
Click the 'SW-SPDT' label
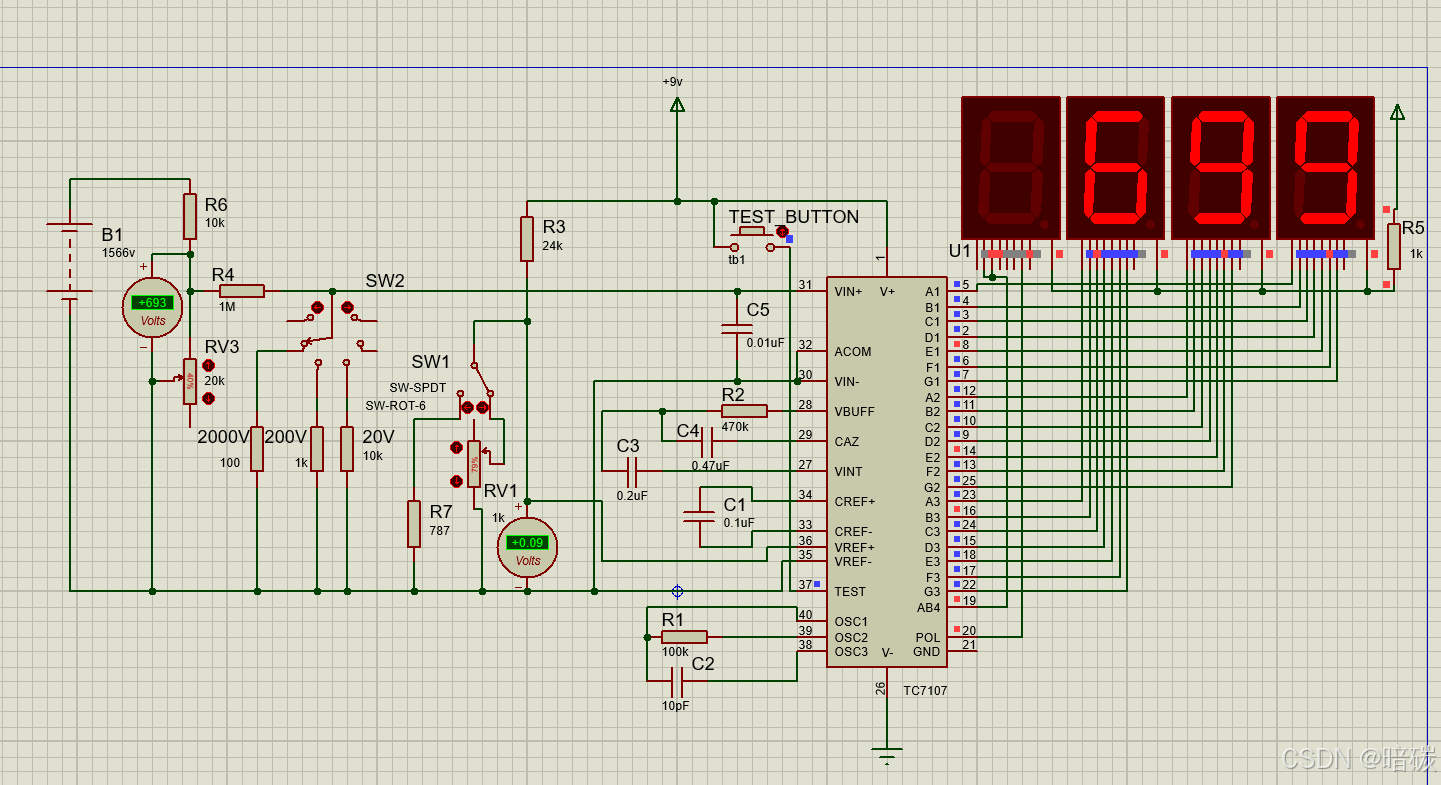[x=418, y=388]
